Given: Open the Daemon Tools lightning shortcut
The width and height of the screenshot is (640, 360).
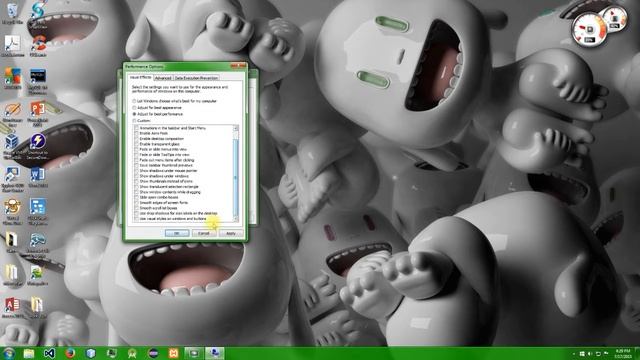Looking at the screenshot, I should coord(38,146).
